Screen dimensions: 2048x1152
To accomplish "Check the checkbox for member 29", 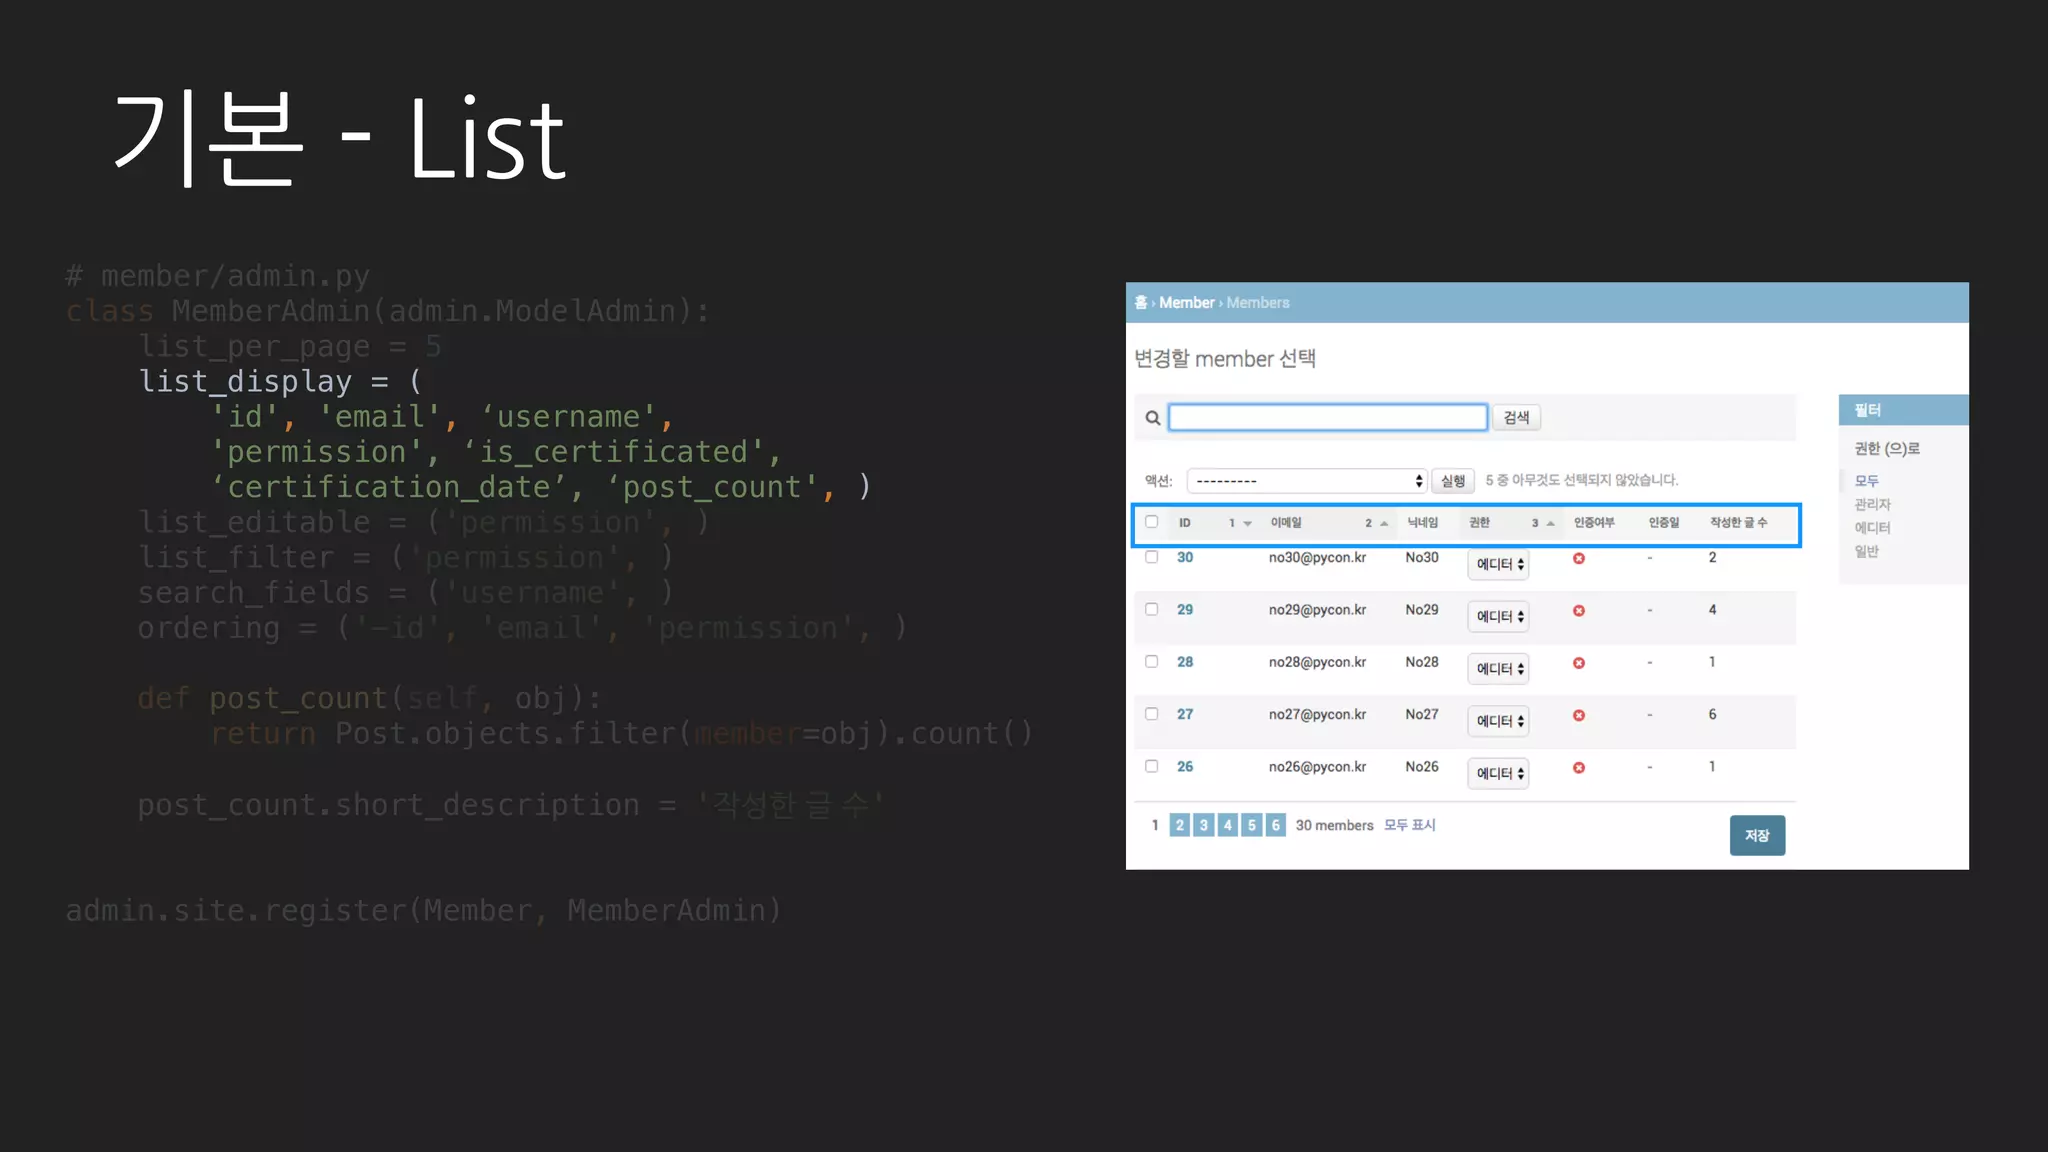I will tap(1152, 609).
